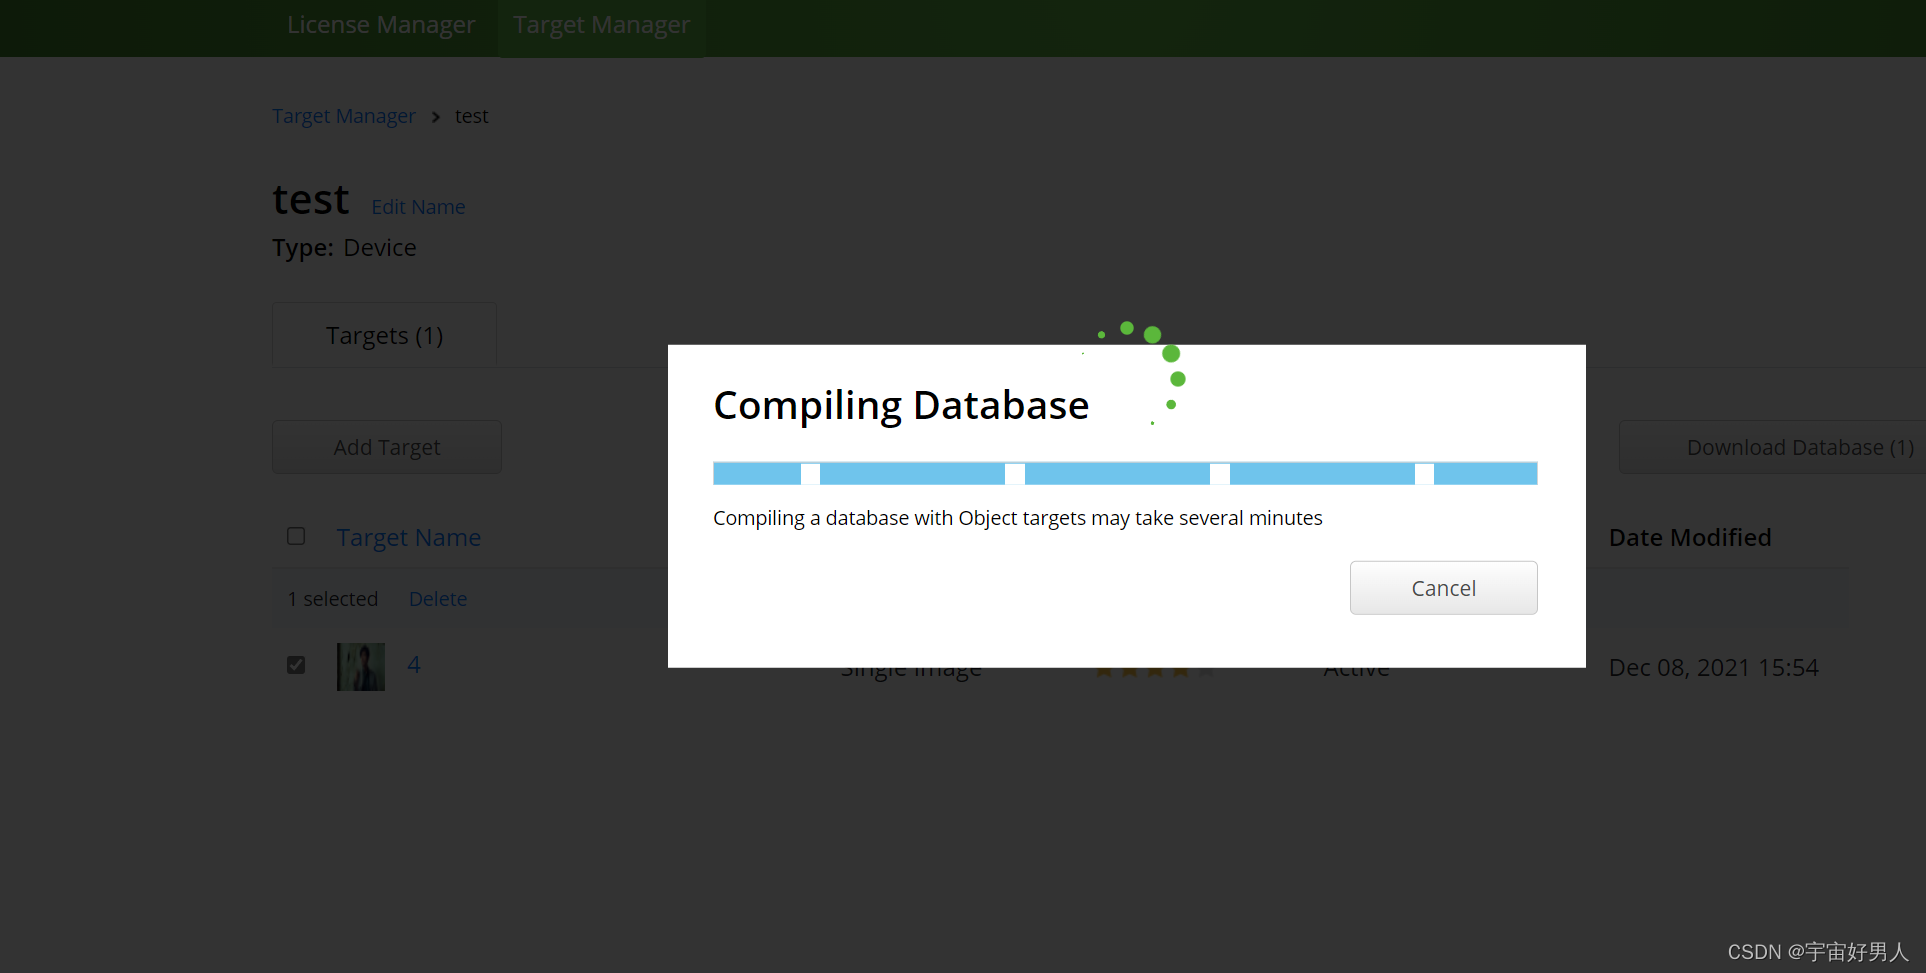This screenshot has height=973, width=1926.
Task: Go to Target Manager breadcrumb link
Action: [x=344, y=116]
